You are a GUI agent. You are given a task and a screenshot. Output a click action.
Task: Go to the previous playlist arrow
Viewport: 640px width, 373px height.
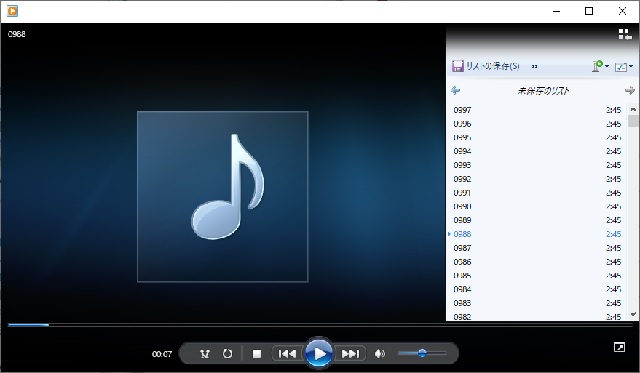[456, 90]
